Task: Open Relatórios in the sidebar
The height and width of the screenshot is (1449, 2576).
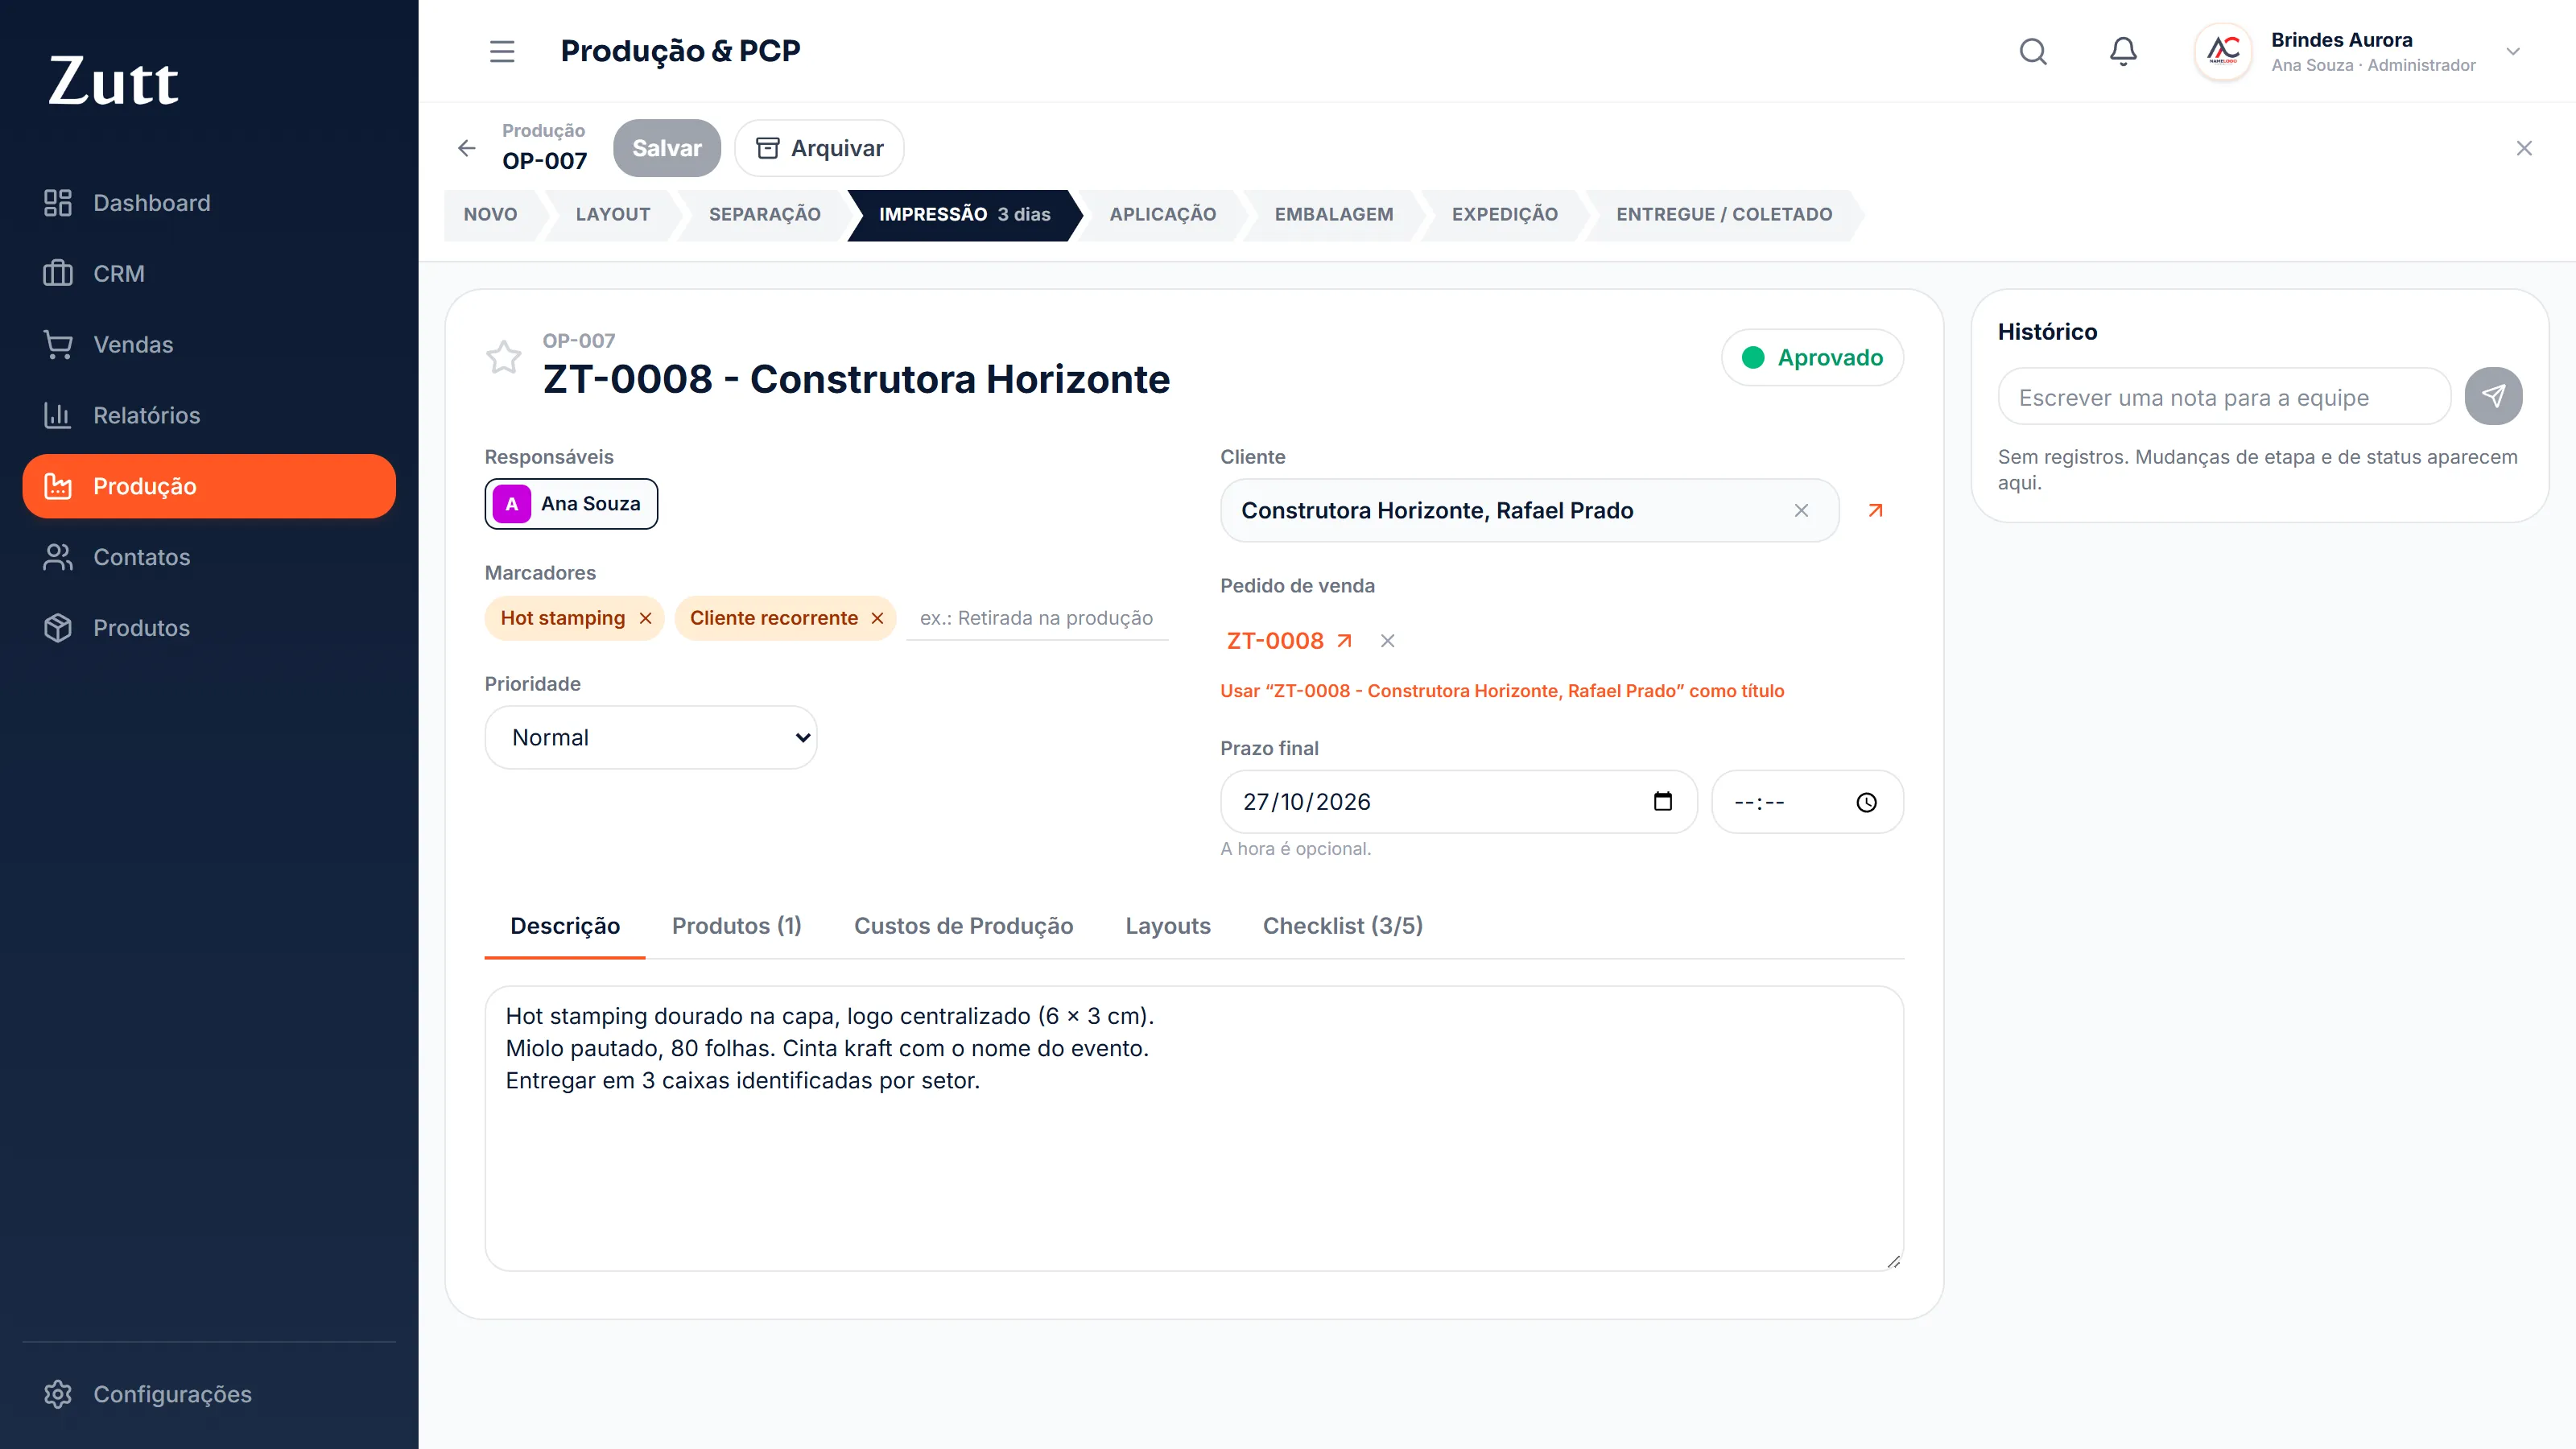Action: click(209, 416)
